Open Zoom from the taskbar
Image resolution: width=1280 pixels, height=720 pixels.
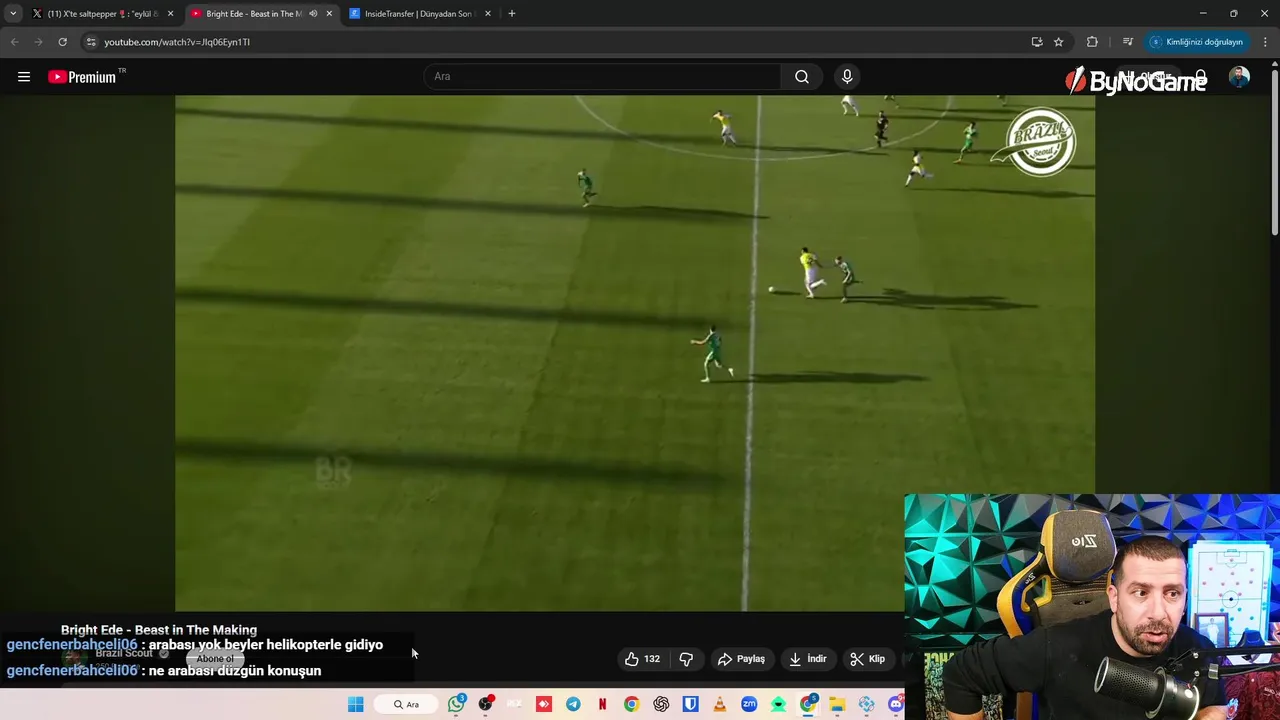click(x=749, y=704)
